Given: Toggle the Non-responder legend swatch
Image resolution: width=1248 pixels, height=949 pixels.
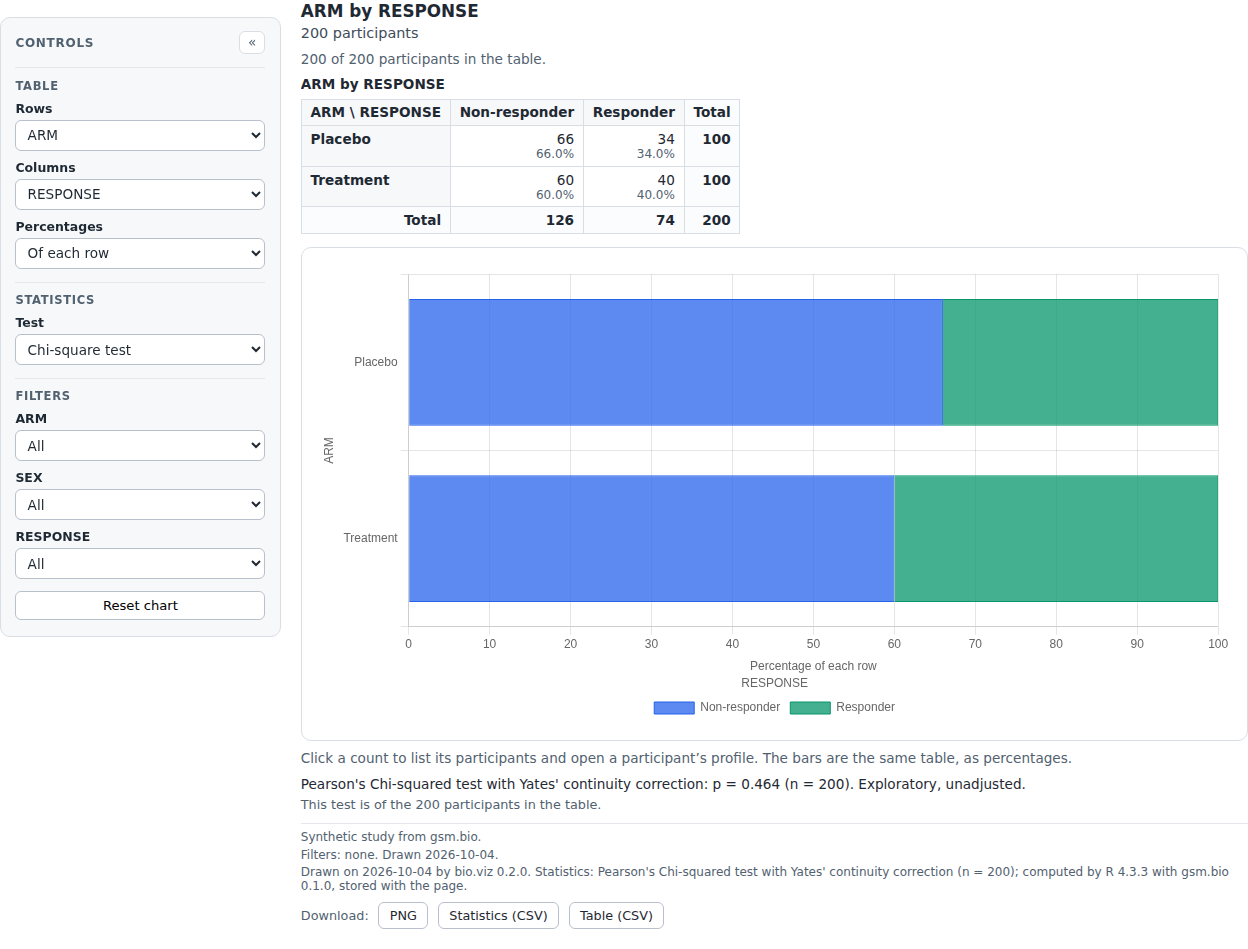Looking at the screenshot, I should click(674, 707).
